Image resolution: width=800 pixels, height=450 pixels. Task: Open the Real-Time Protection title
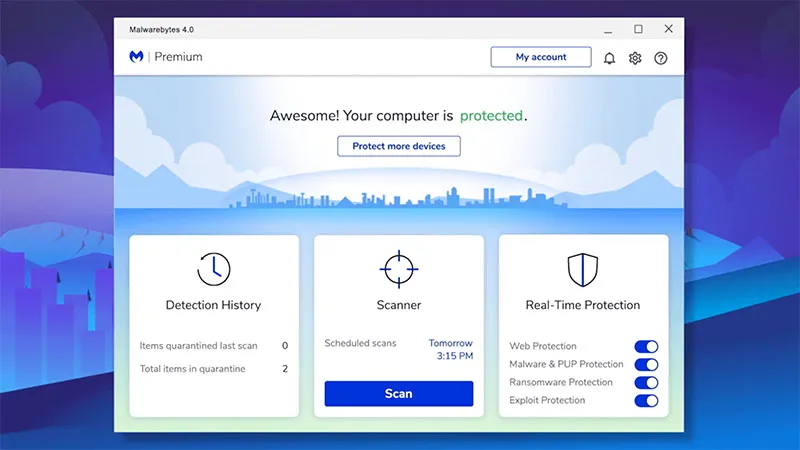click(x=583, y=305)
